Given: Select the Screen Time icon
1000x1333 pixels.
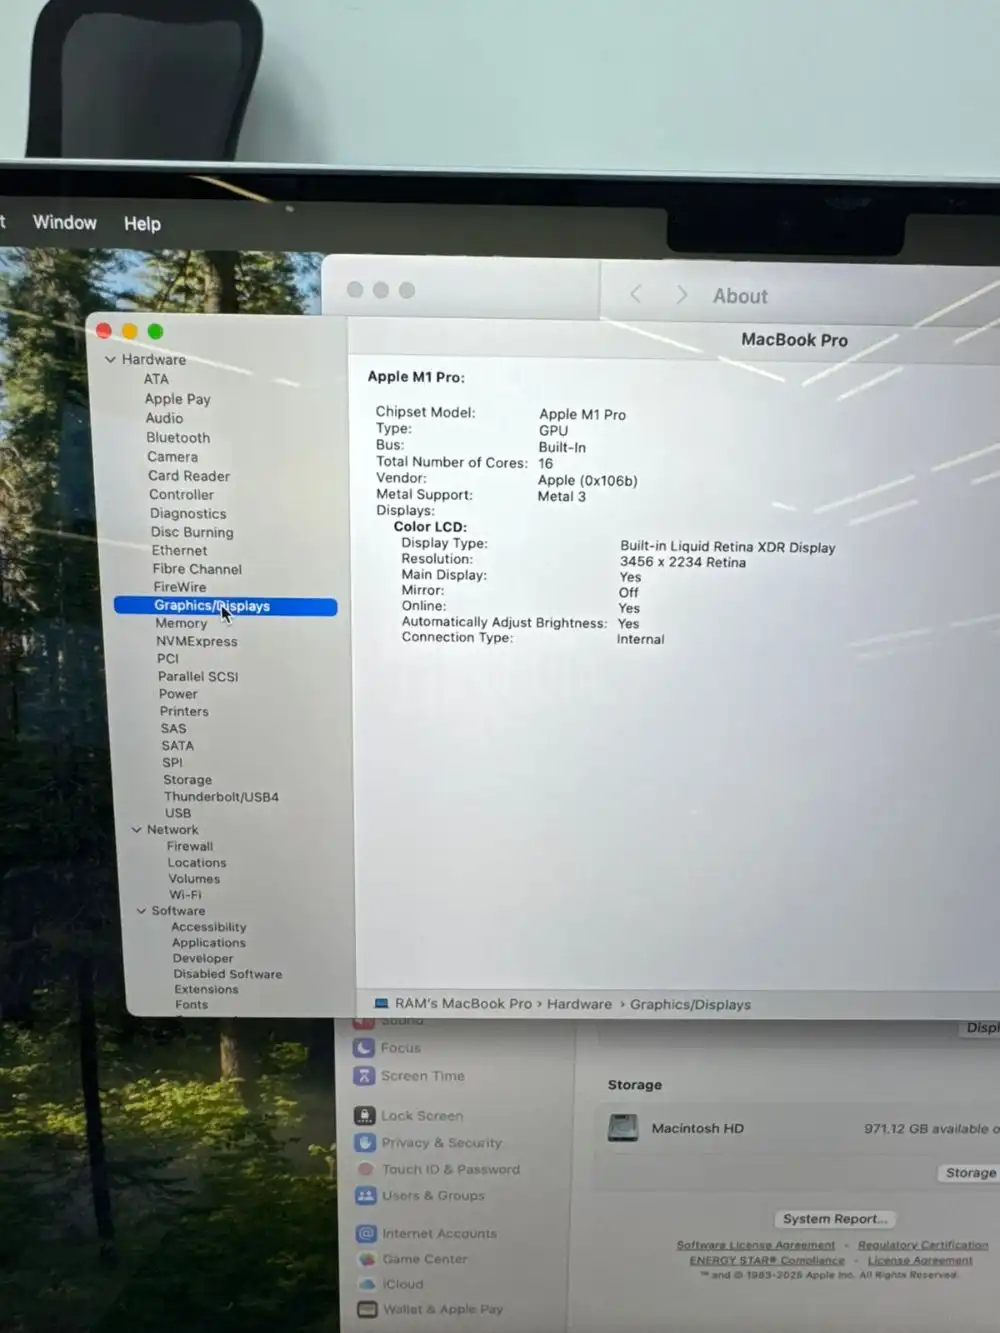Looking at the screenshot, I should tap(364, 1076).
